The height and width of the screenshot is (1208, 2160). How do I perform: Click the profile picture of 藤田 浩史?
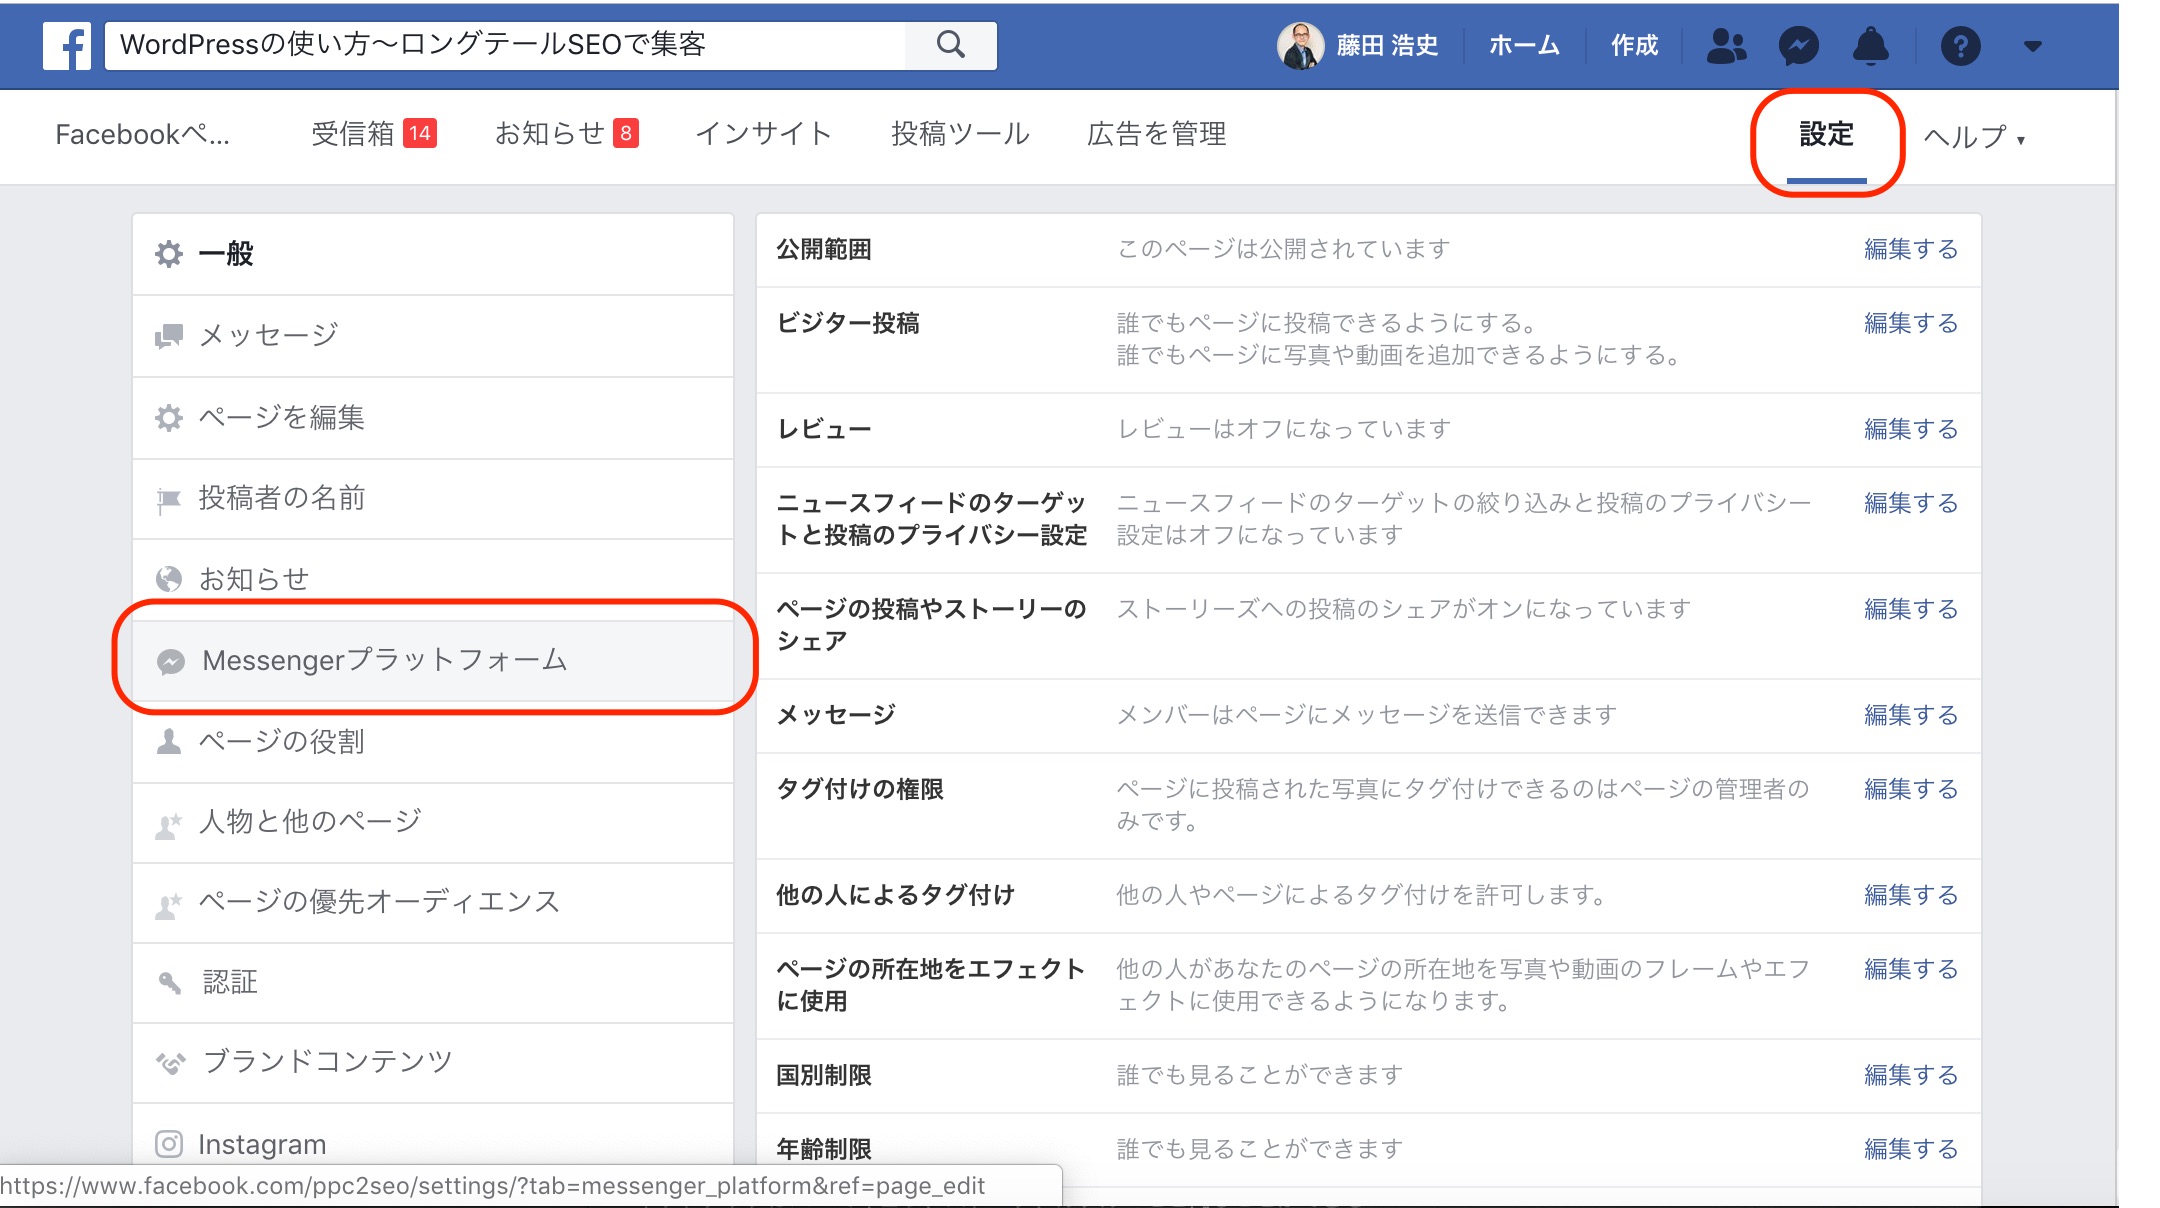(x=1300, y=46)
